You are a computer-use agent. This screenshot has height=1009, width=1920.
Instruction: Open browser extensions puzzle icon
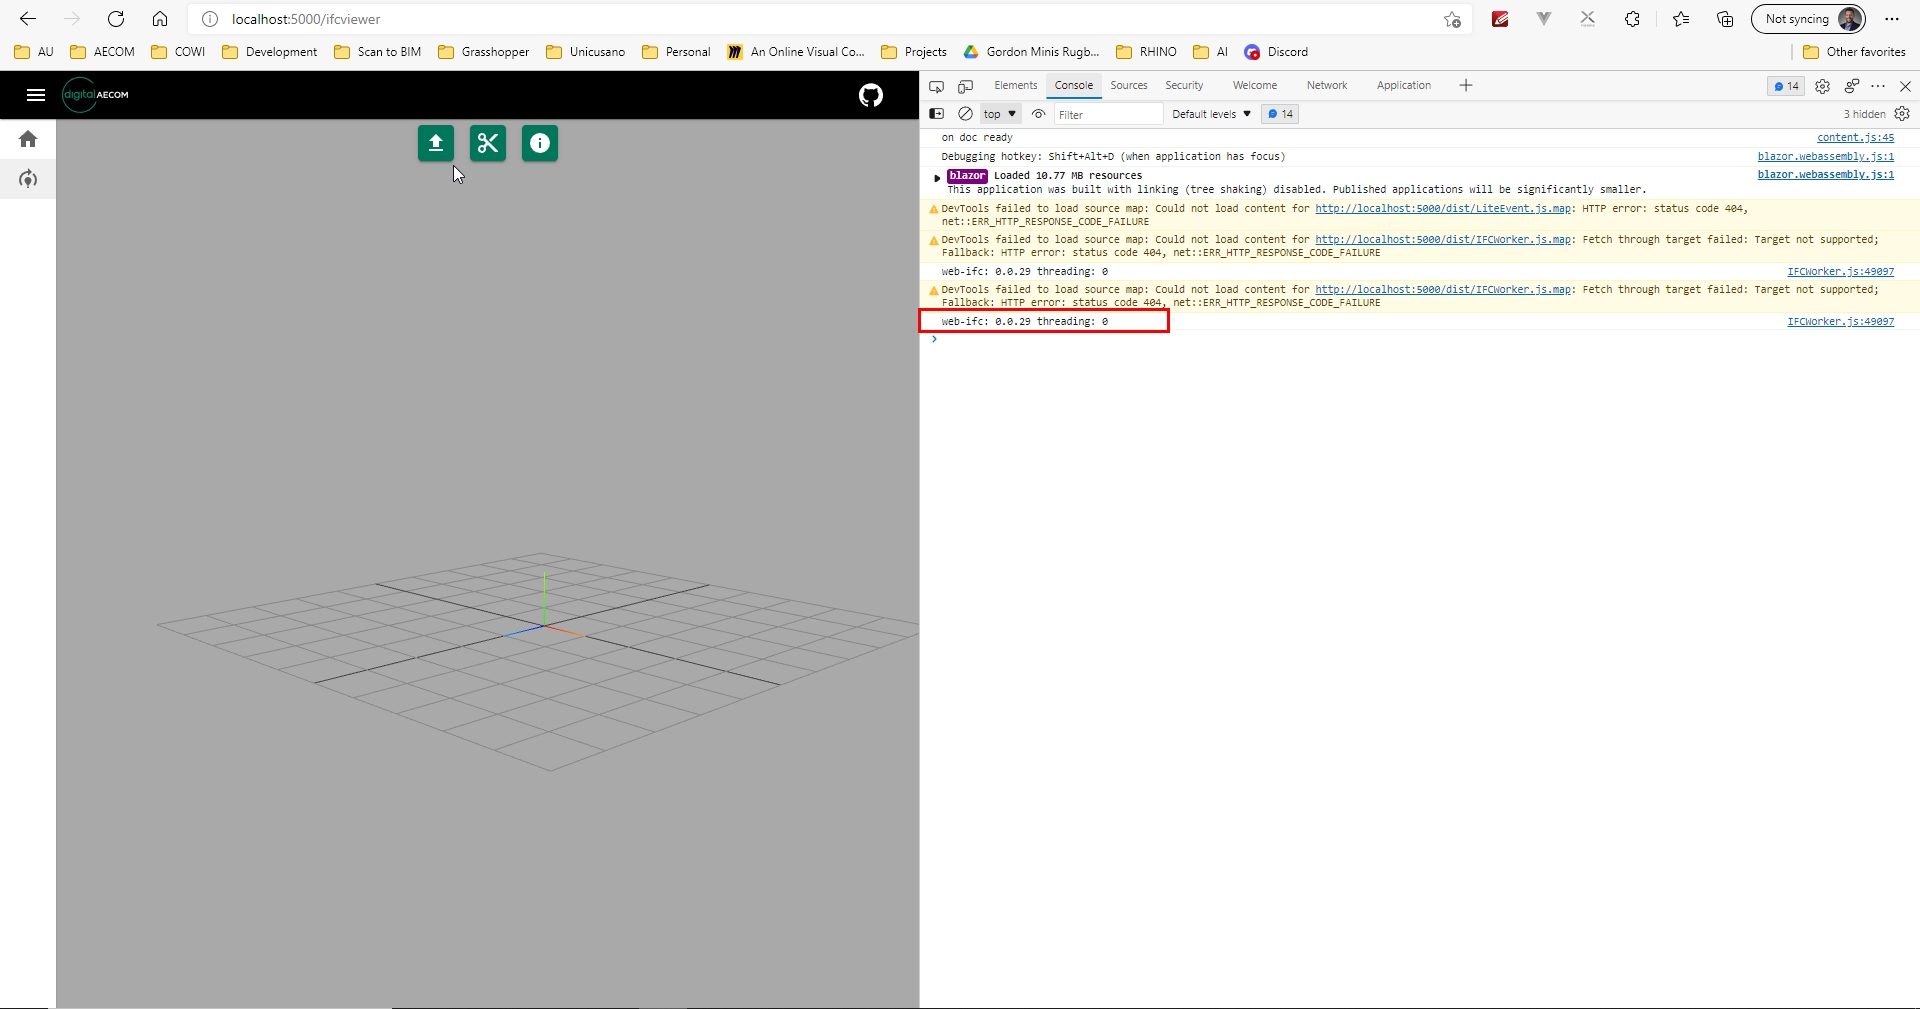(1632, 19)
